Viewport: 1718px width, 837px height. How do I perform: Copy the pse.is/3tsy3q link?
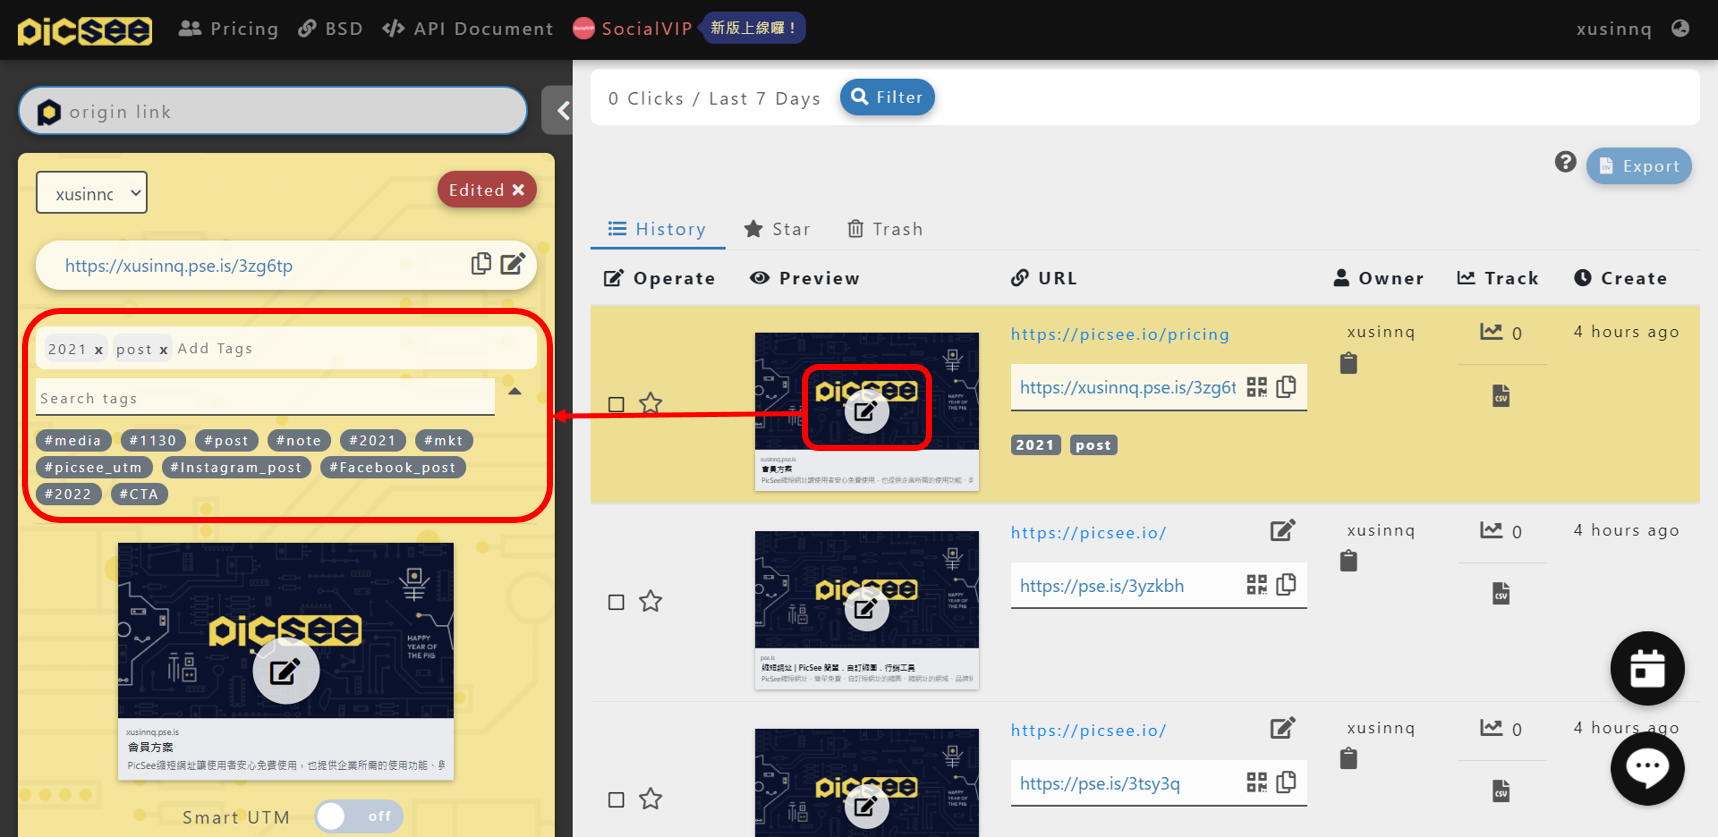pyautogui.click(x=1287, y=781)
